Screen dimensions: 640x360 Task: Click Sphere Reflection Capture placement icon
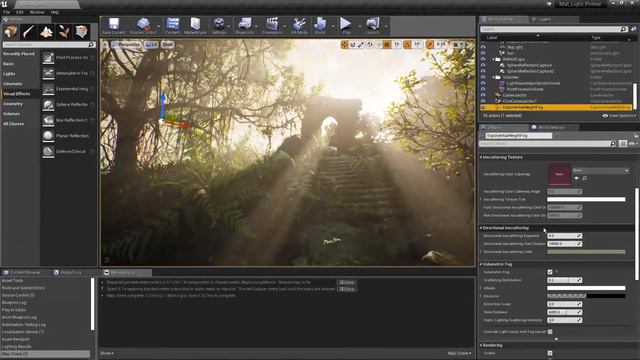(x=48, y=105)
